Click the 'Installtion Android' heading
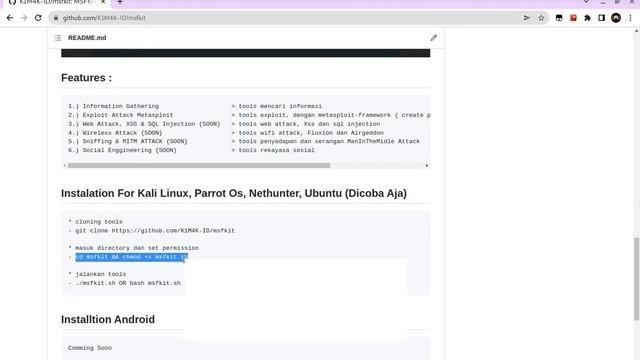The height and width of the screenshot is (360, 640). coord(108,319)
